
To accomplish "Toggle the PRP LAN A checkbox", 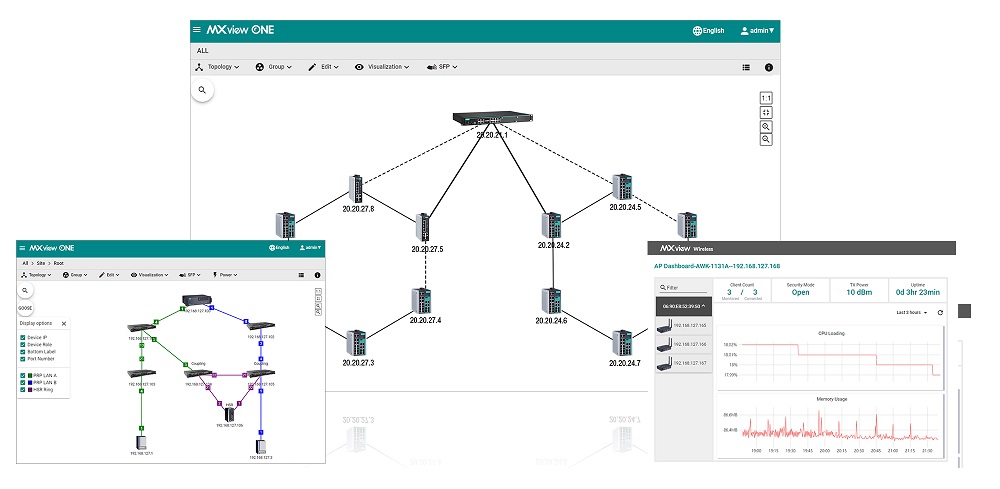I will pyautogui.click(x=23, y=375).
